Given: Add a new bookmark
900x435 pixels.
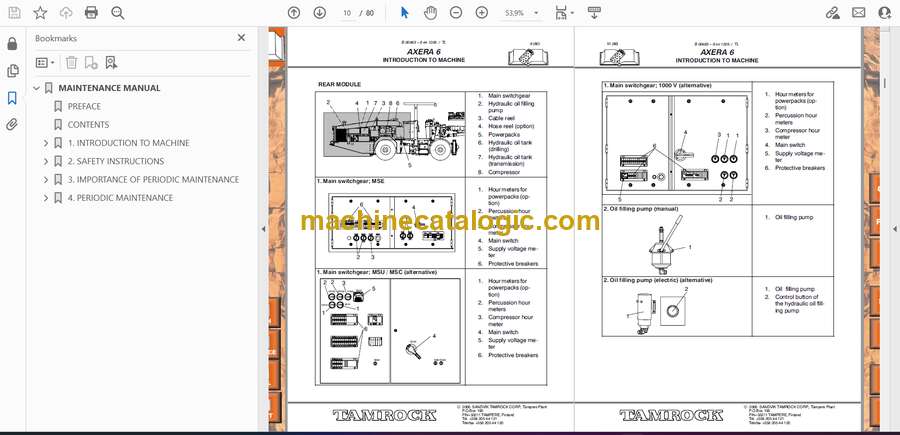Looking at the screenshot, I should (91, 63).
